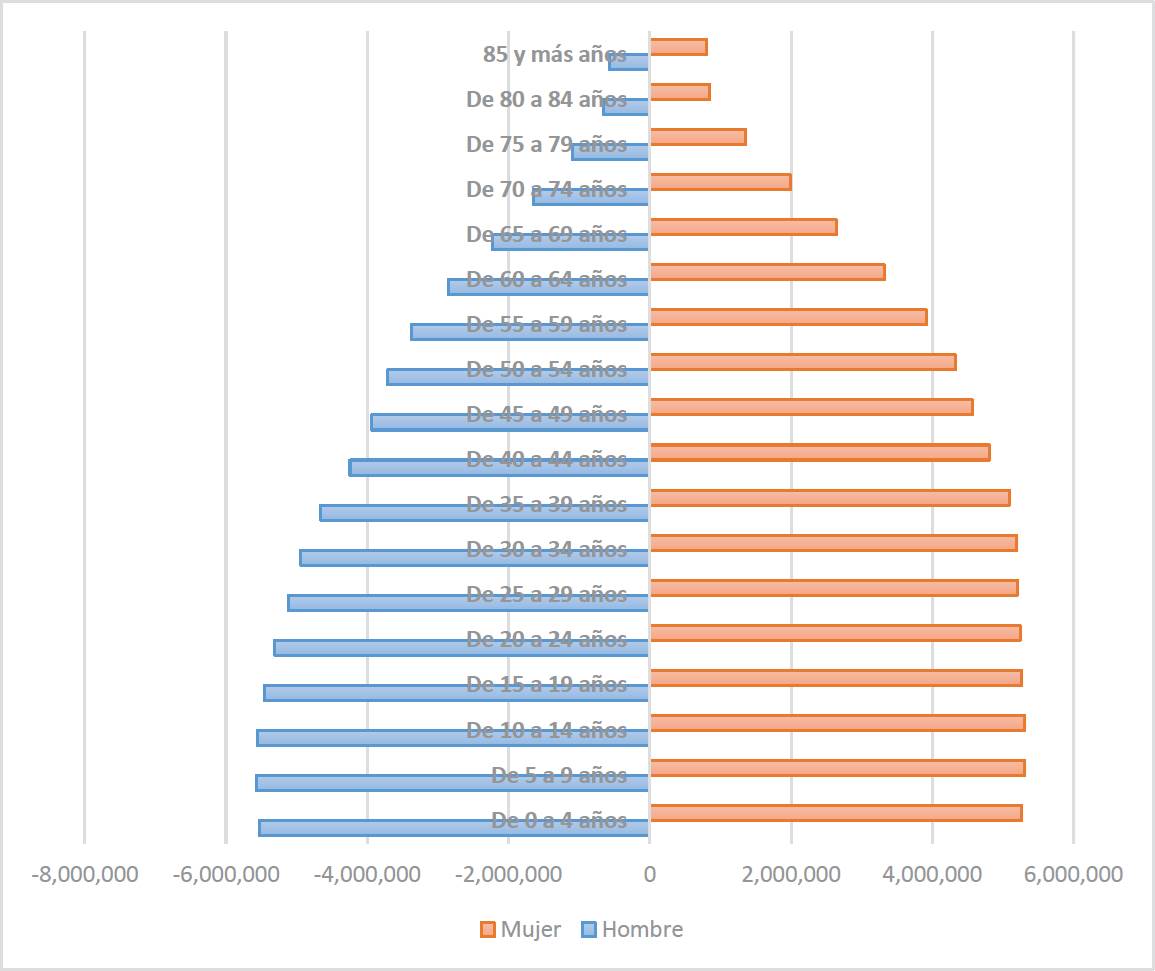
Task: Click the Mujer bar for 20 a 24 años
Action: [x=835, y=633]
